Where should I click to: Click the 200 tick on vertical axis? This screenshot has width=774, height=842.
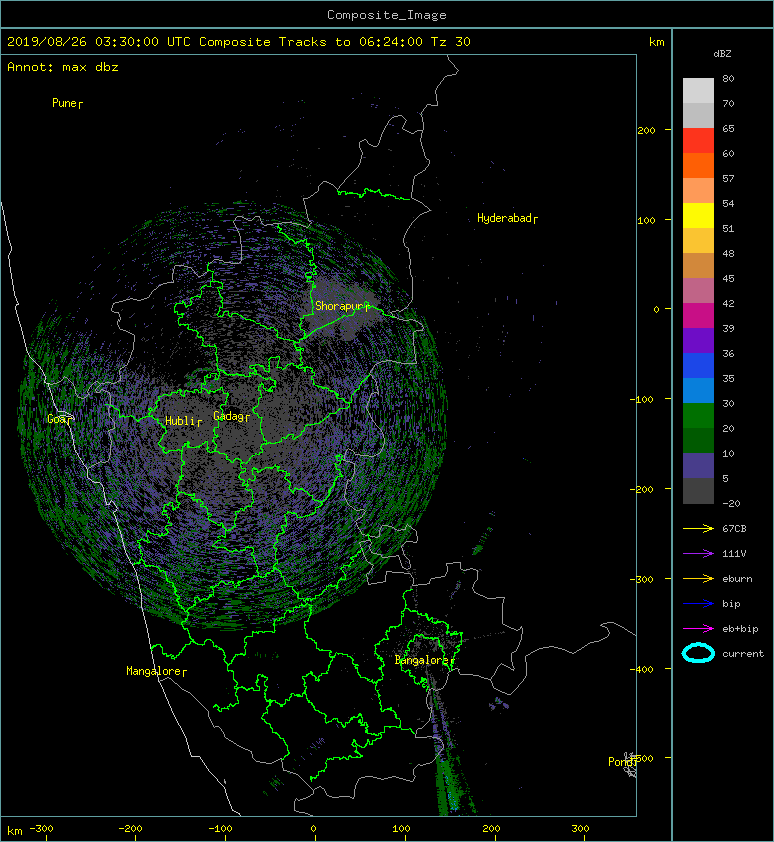[x=646, y=130]
